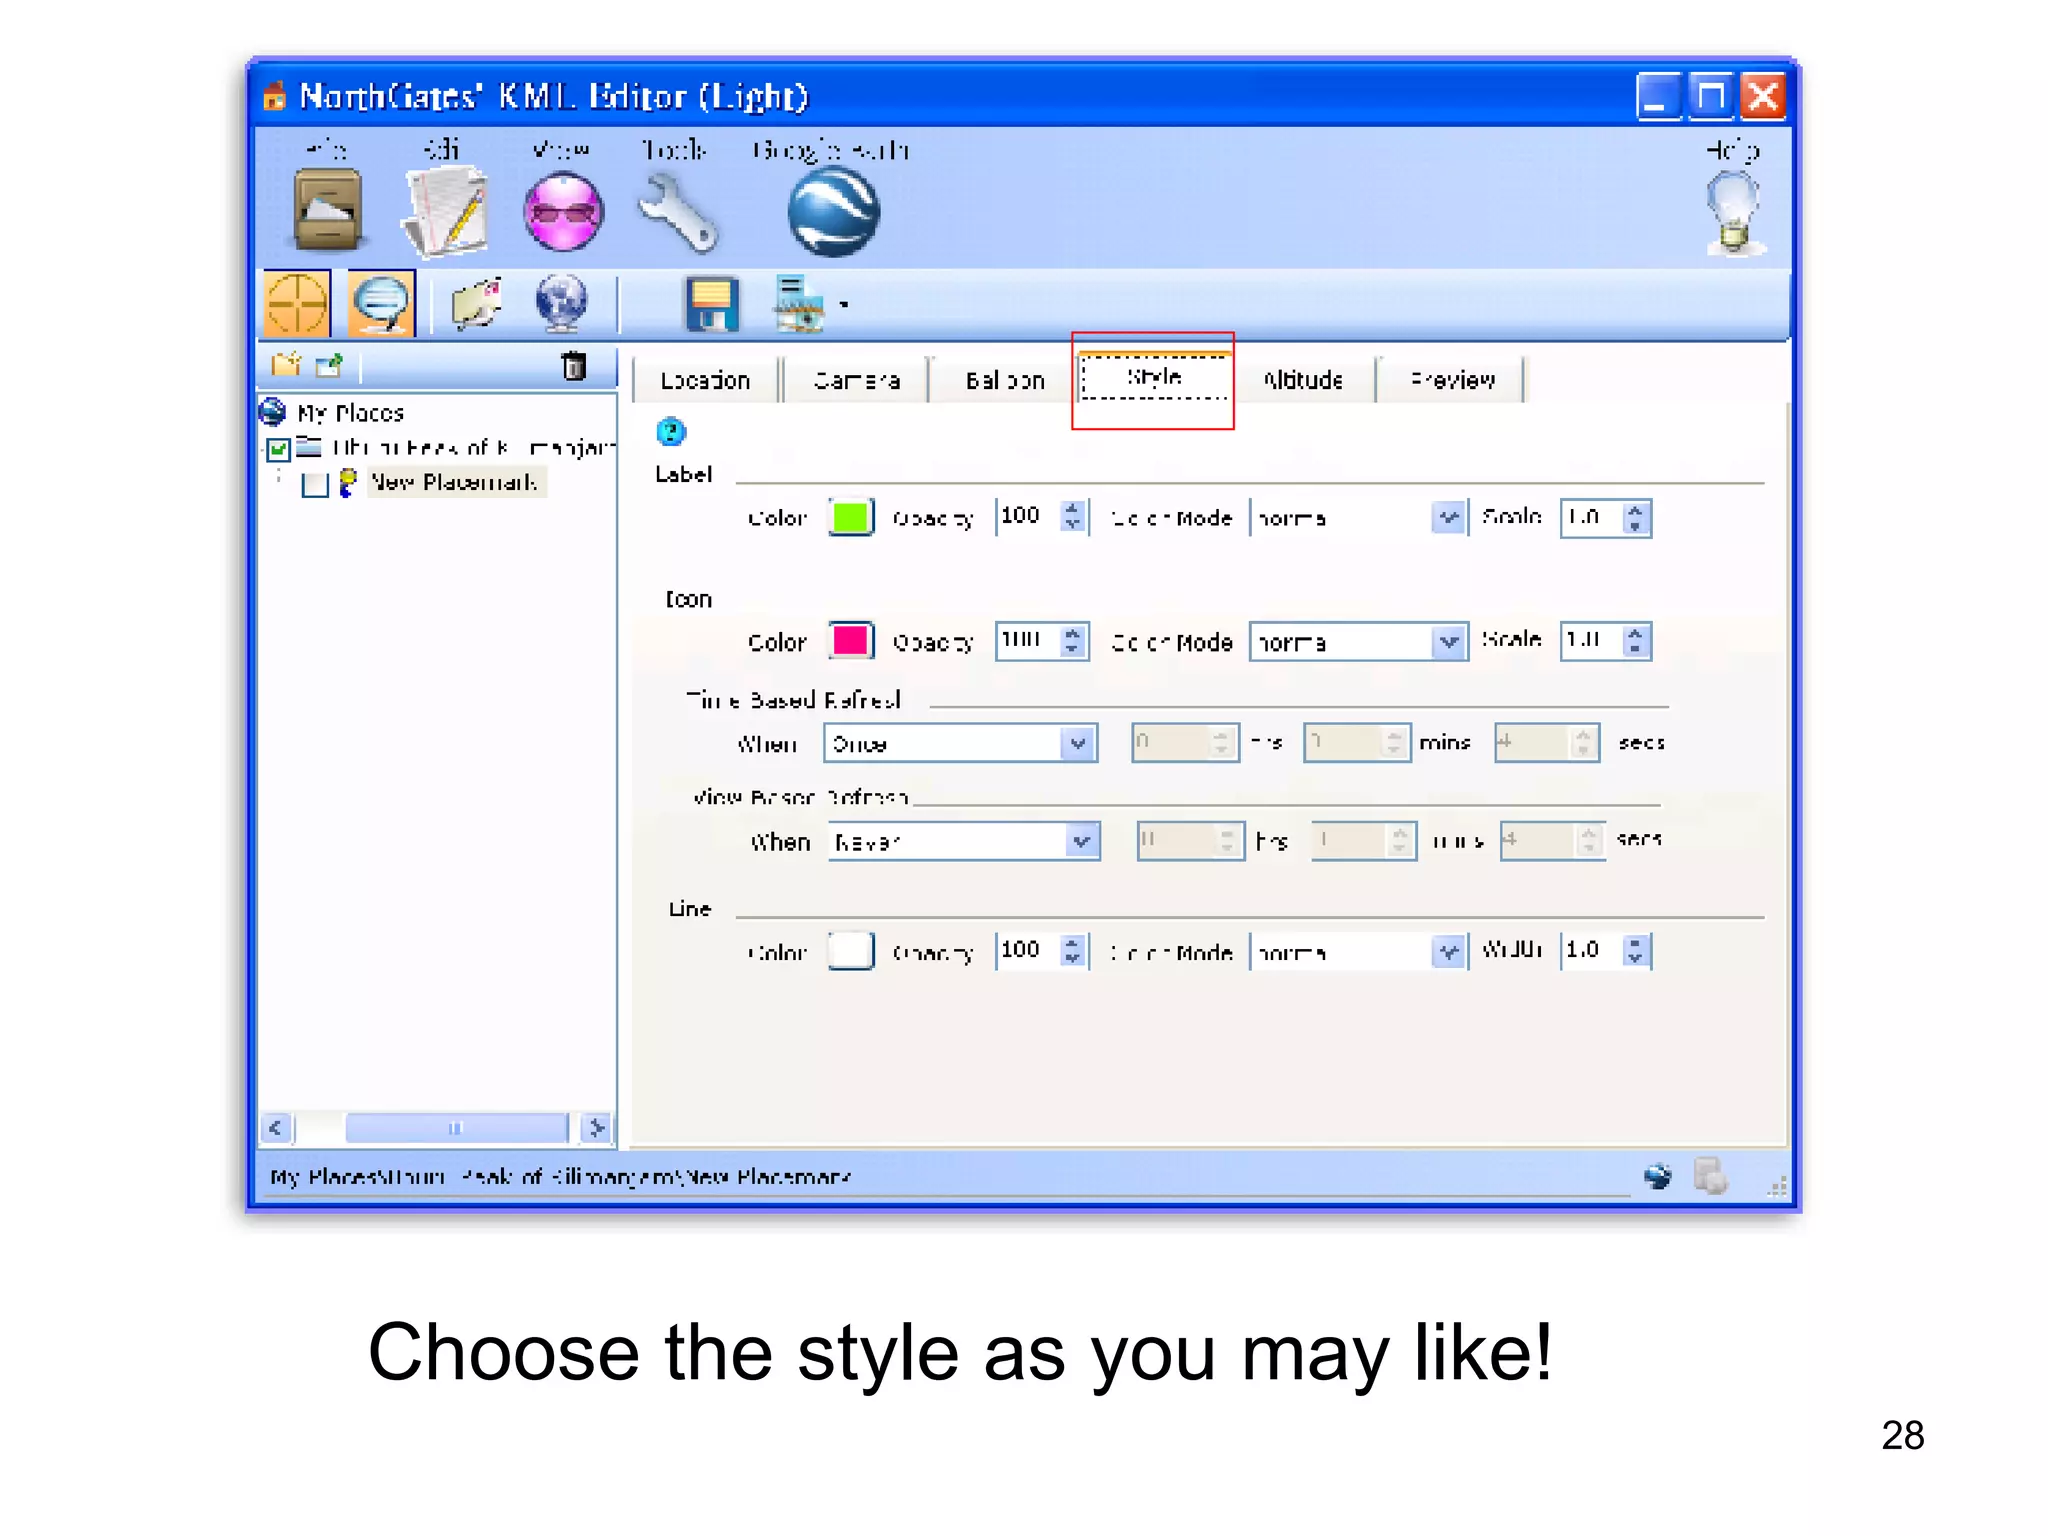Pick the white Line color swatch
2048x1536 pixels.
click(x=851, y=951)
